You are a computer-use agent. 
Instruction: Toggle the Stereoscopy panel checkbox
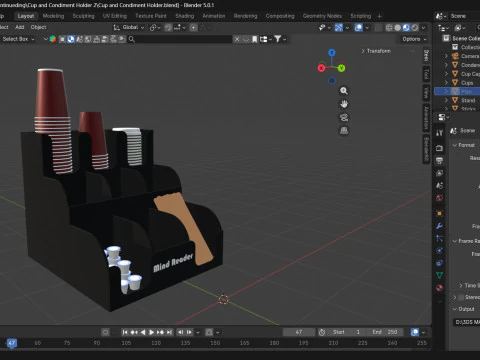pos(461,297)
